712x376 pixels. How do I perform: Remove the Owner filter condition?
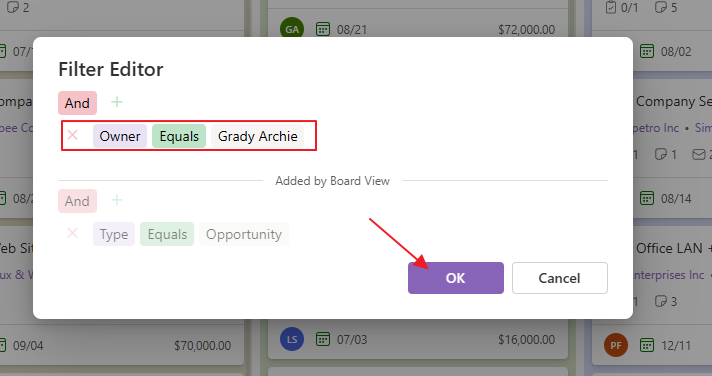[72, 135]
